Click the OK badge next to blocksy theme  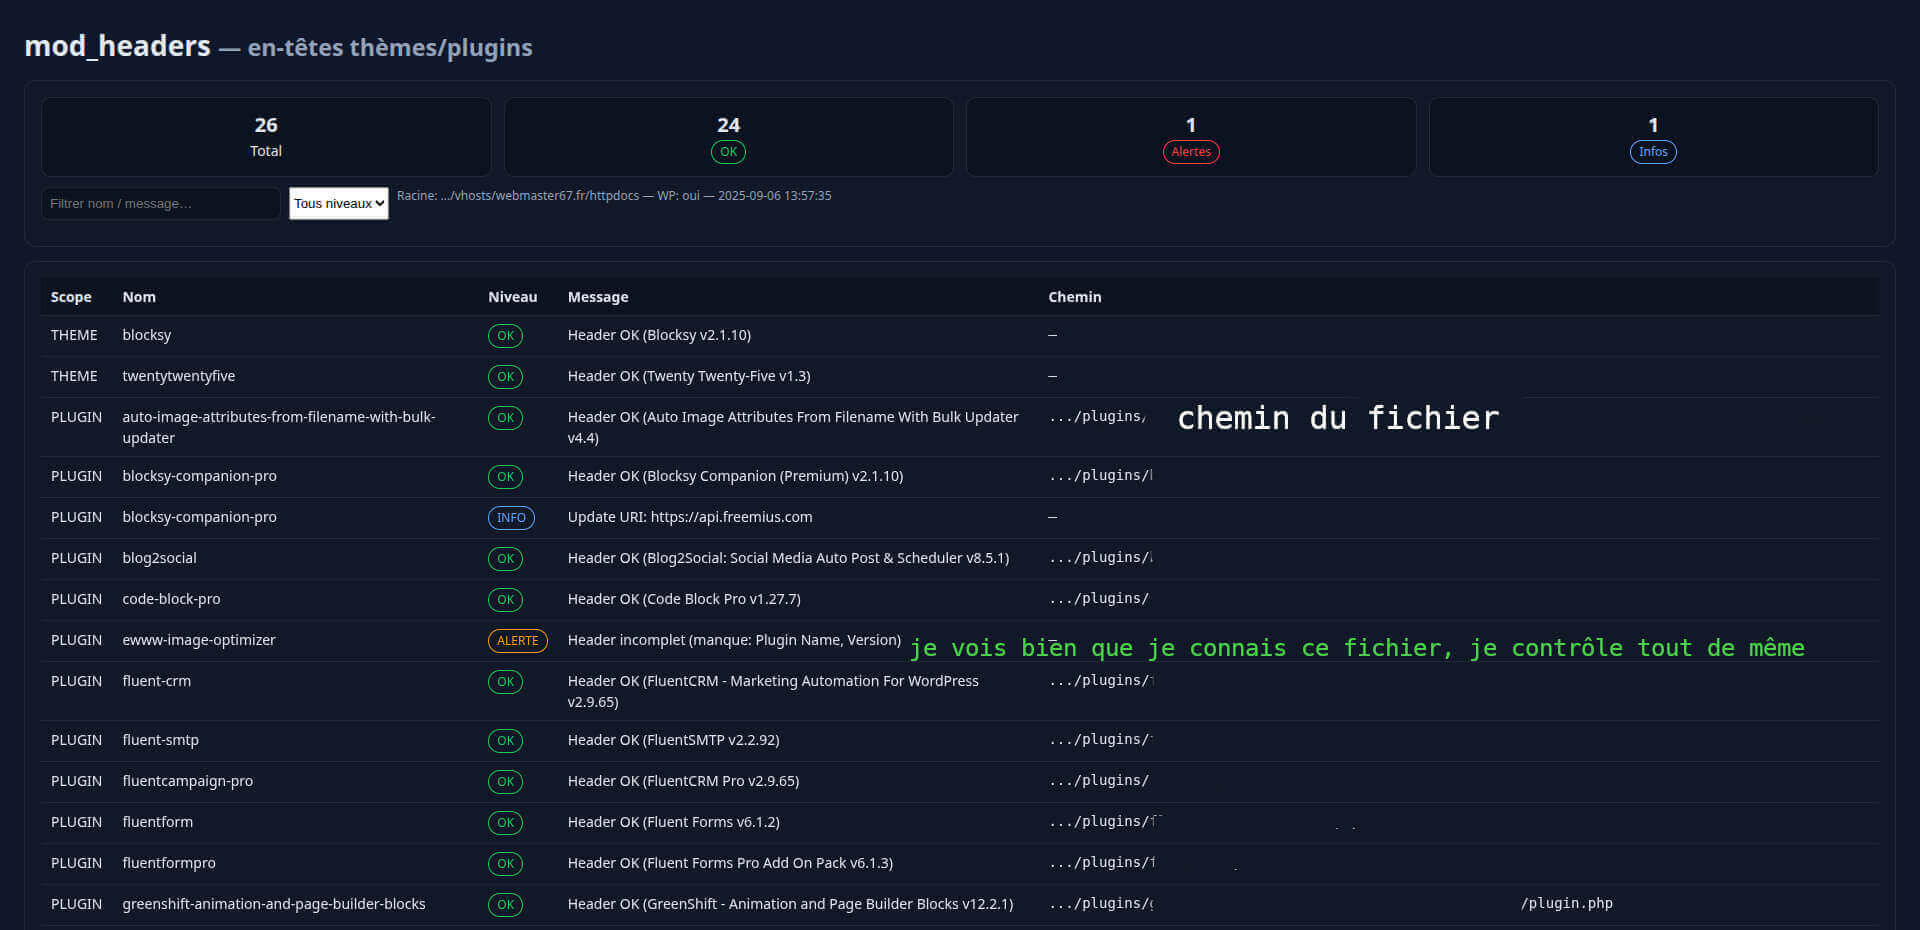[x=505, y=336]
